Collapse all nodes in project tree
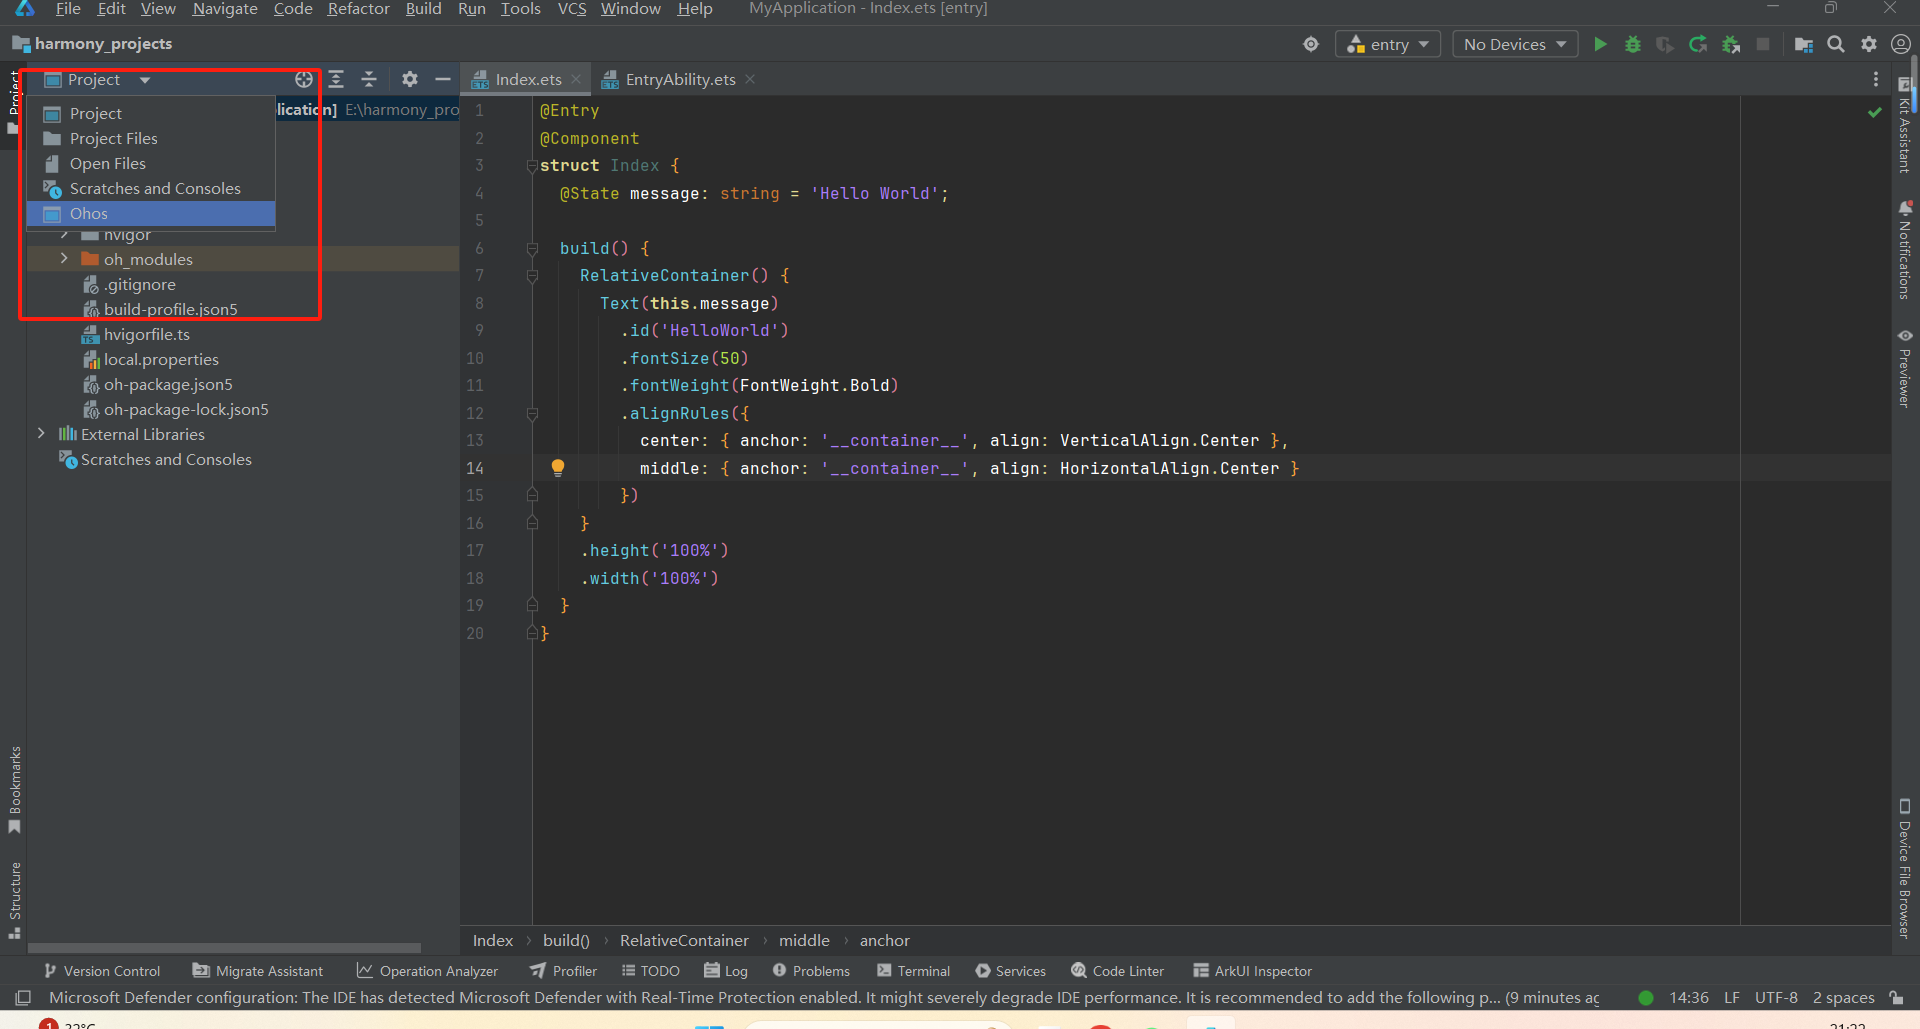The height and width of the screenshot is (1029, 1920). (369, 79)
